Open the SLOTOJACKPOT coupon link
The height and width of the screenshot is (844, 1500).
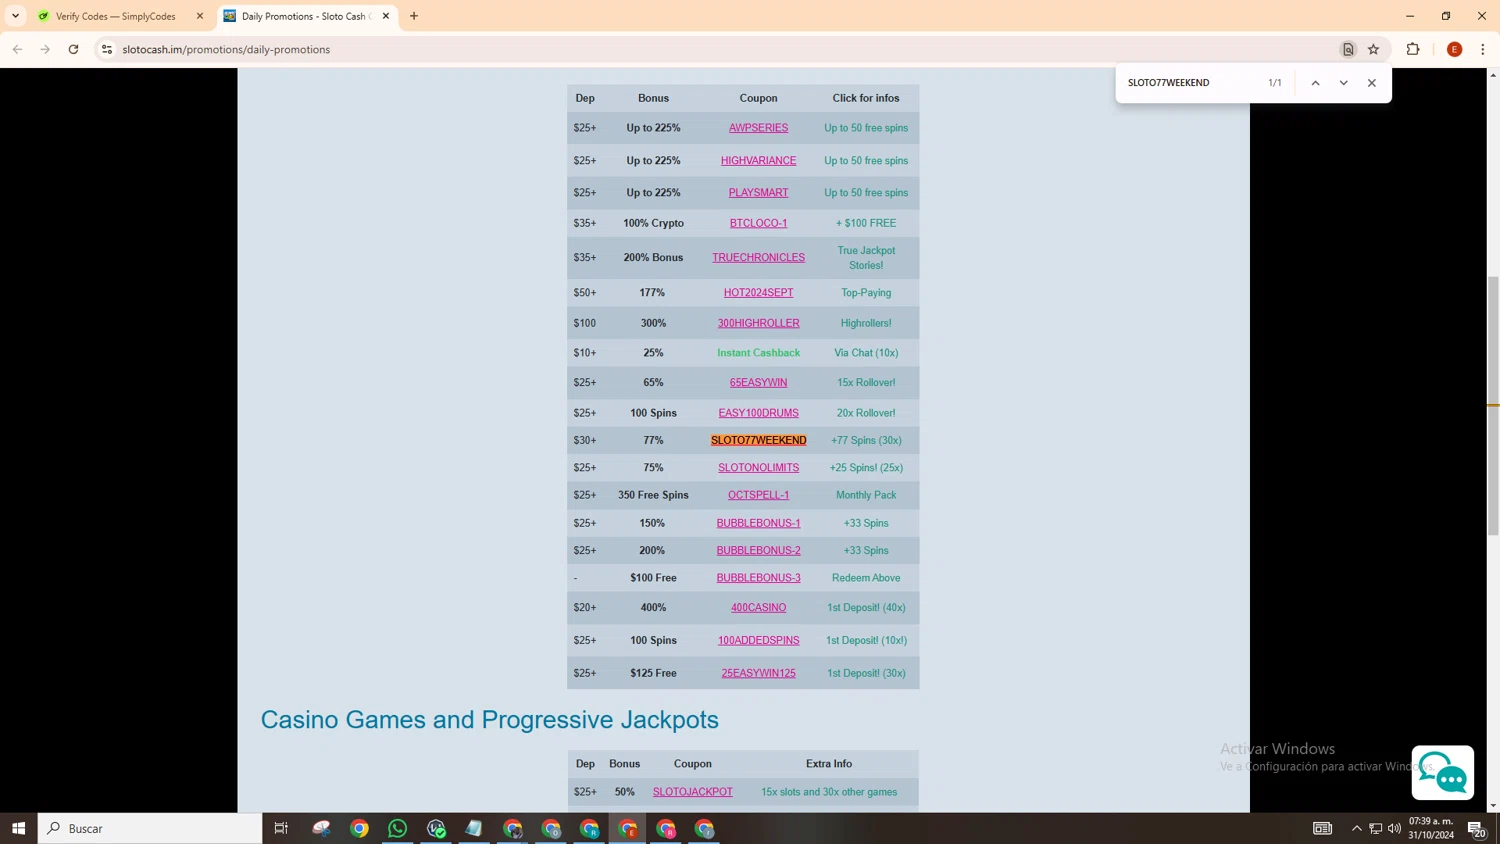[x=692, y=792]
